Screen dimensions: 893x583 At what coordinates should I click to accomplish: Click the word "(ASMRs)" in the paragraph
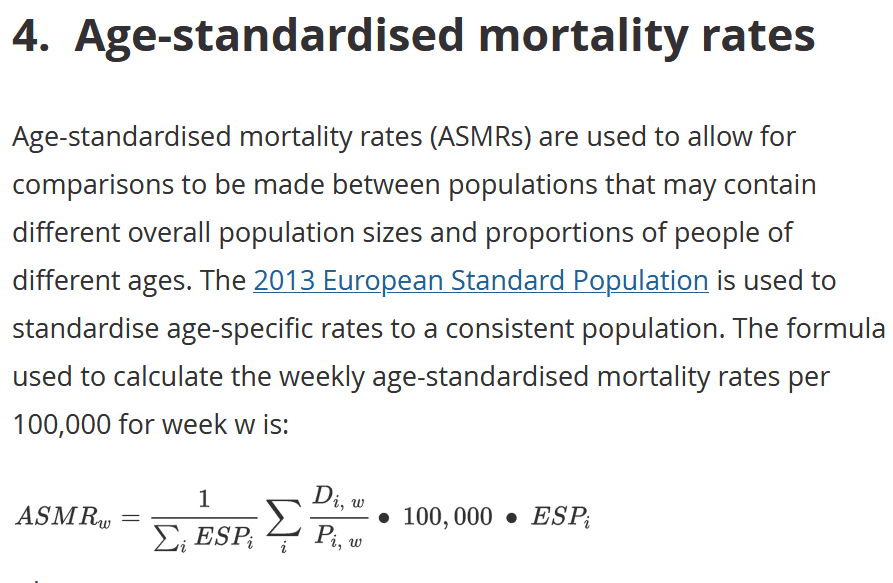[x=481, y=137]
